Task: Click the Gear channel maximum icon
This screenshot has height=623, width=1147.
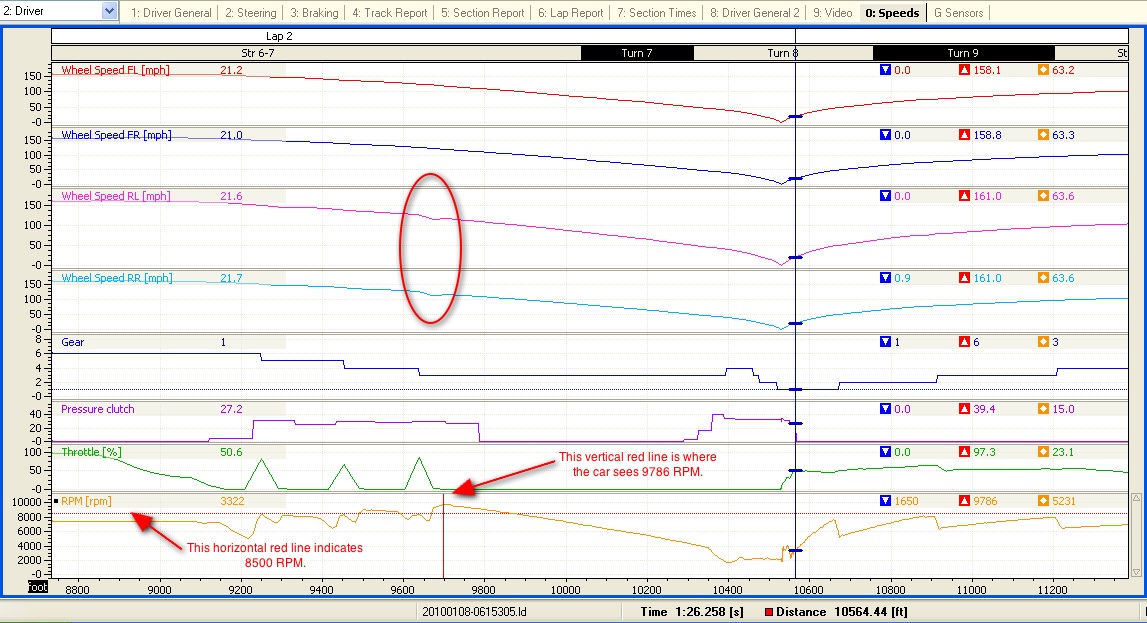Action: point(964,342)
